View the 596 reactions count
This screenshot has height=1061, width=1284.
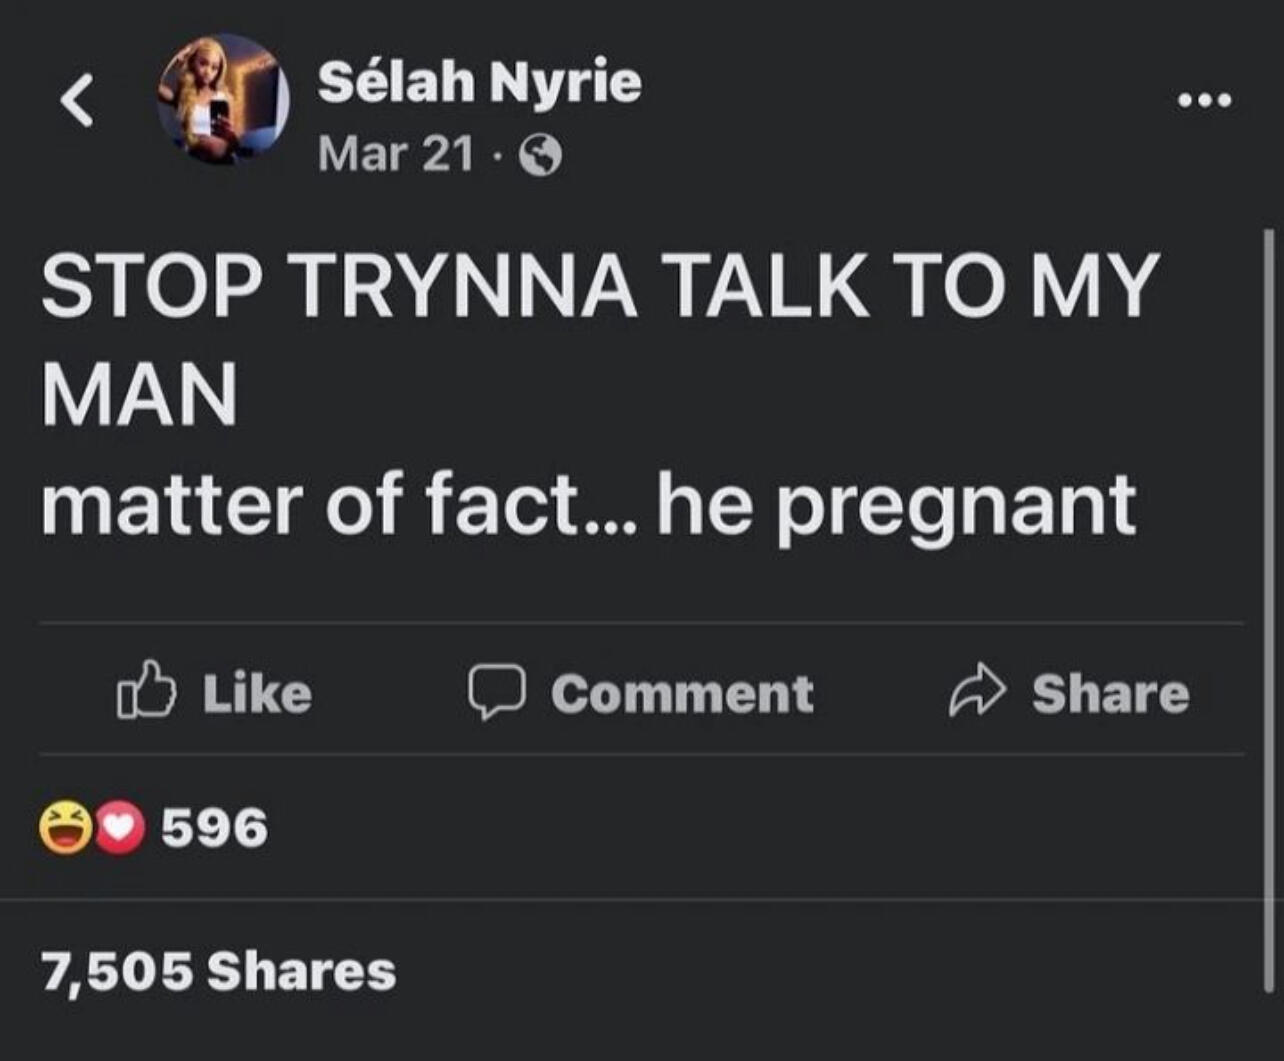click(214, 828)
